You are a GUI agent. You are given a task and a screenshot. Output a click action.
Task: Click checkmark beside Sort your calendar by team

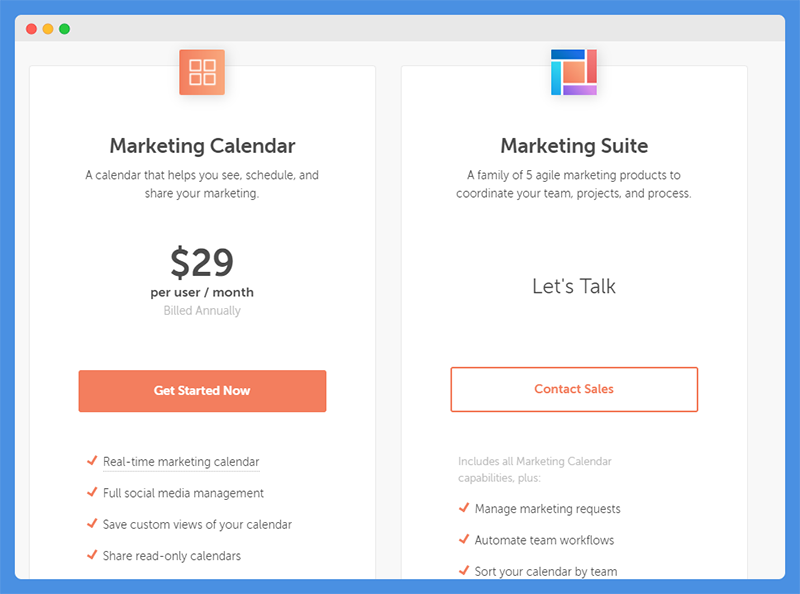pyautogui.click(x=464, y=571)
